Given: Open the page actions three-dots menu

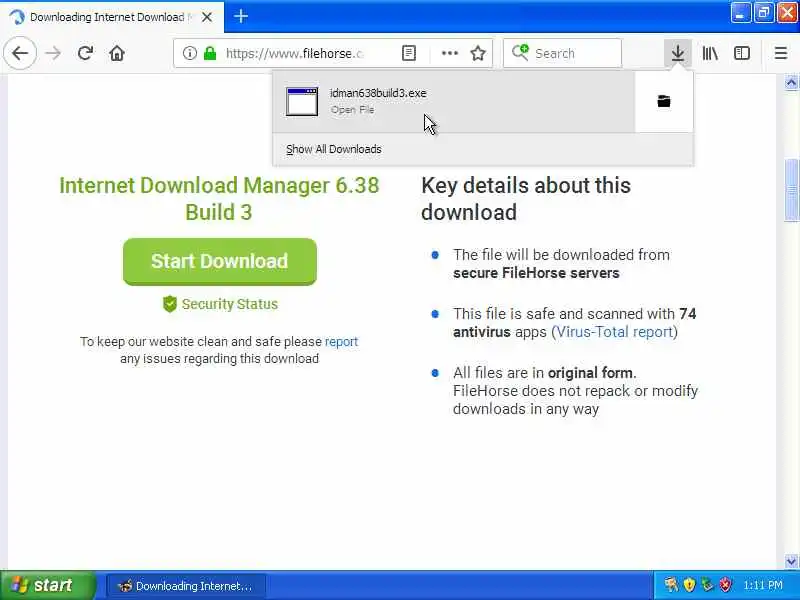Looking at the screenshot, I should click(449, 53).
